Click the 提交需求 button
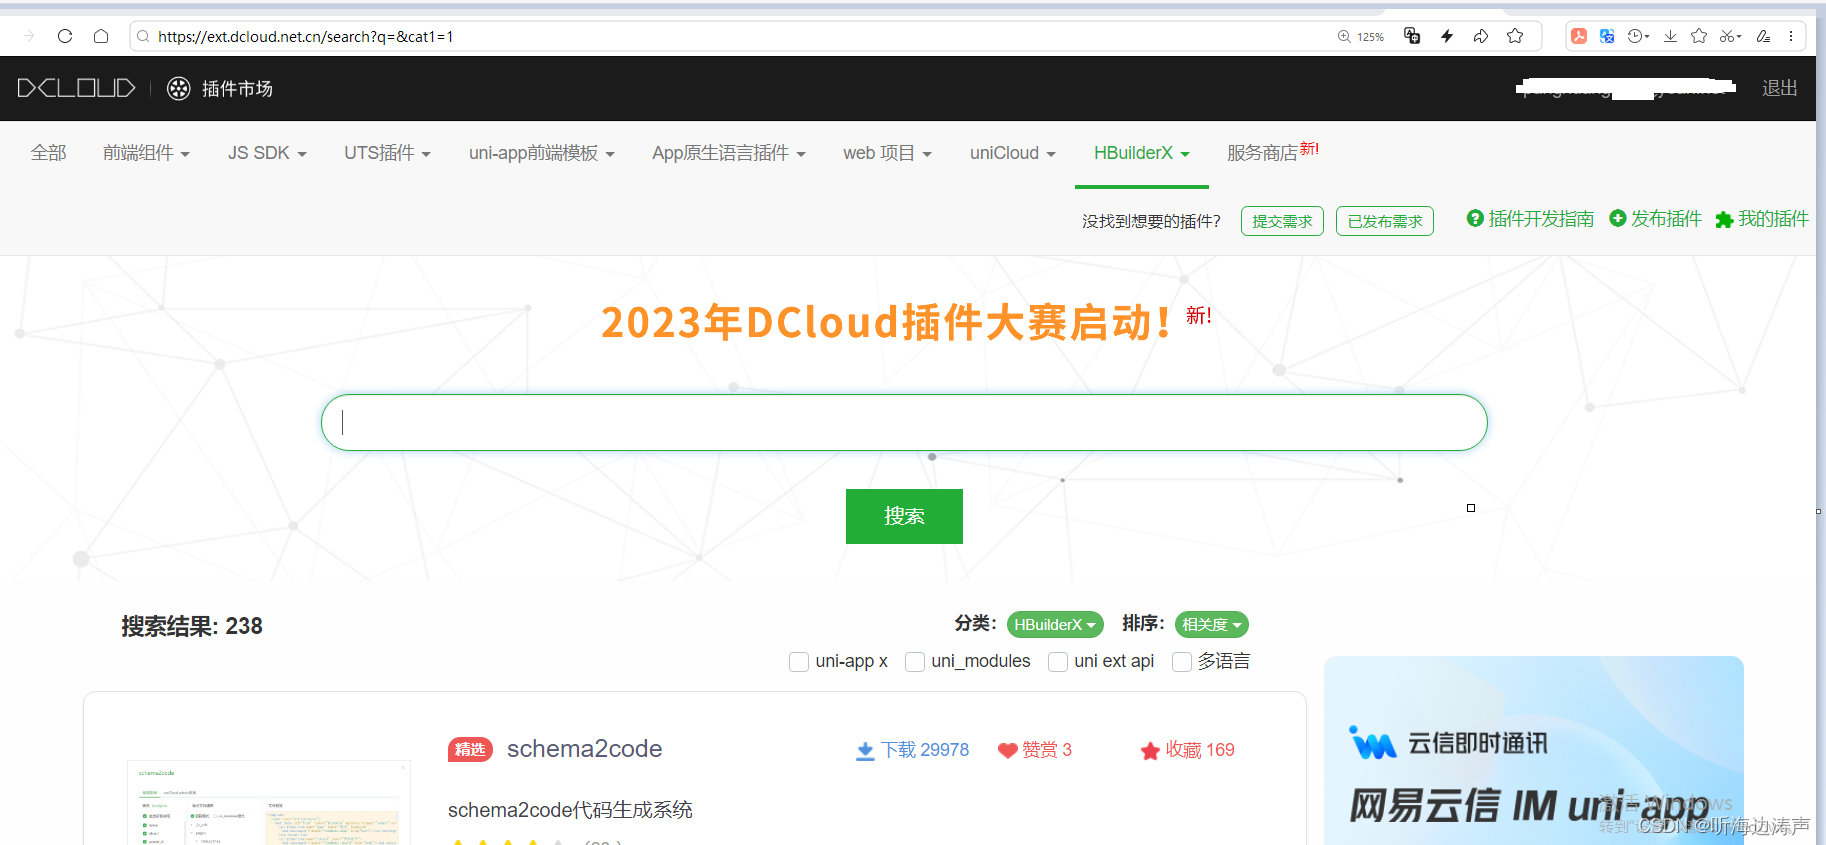Screen dimensions: 1826x845 tap(1282, 221)
